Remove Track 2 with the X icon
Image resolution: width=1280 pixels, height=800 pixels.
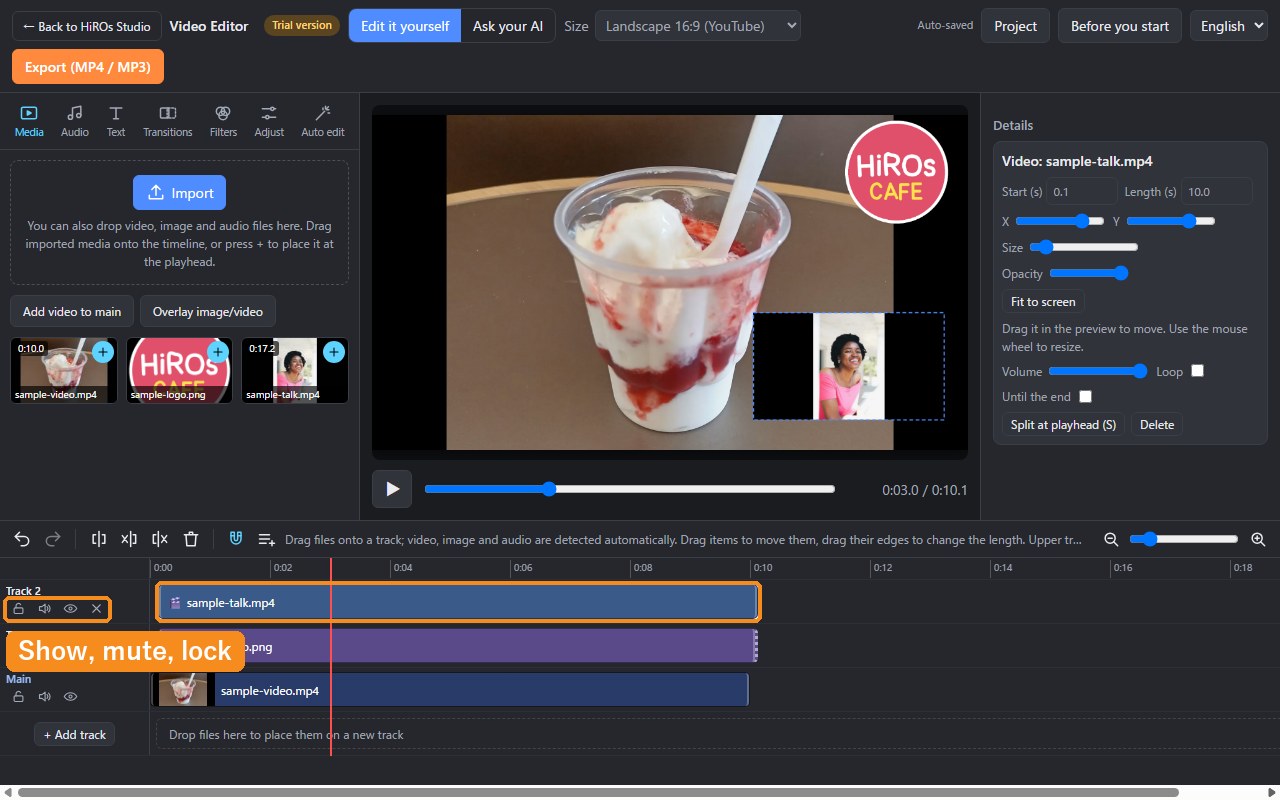96,608
